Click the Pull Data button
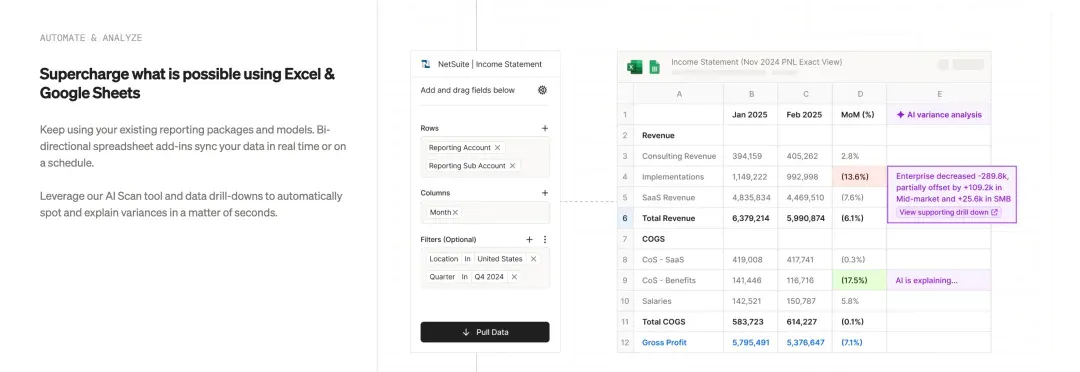This screenshot has width=1080, height=372. click(x=485, y=332)
